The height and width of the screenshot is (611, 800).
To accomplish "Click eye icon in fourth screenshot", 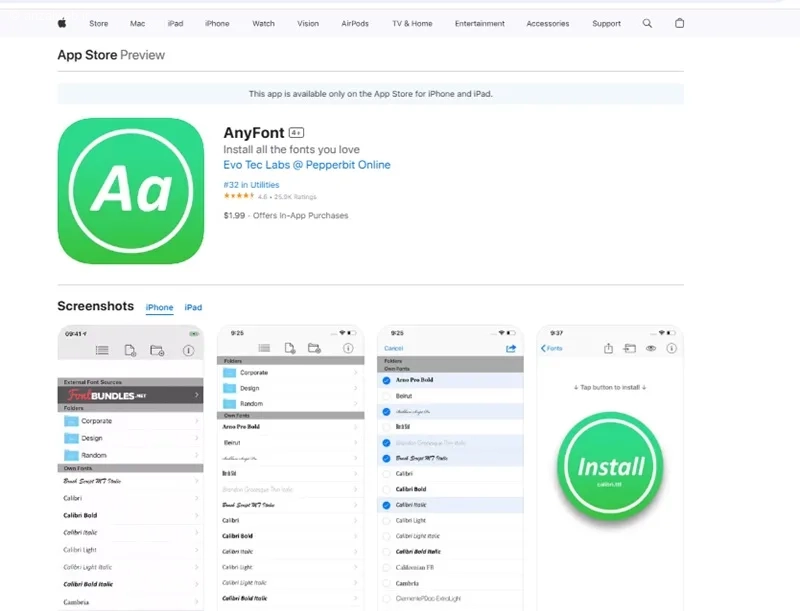I will pos(651,348).
